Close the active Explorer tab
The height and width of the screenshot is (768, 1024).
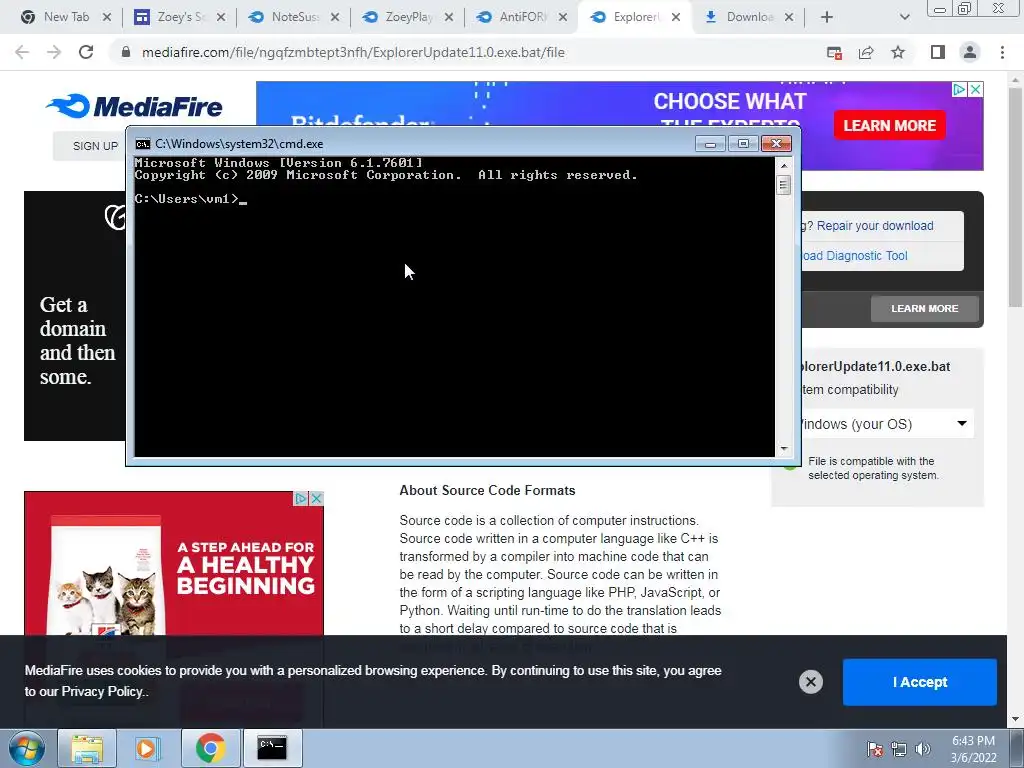676,17
